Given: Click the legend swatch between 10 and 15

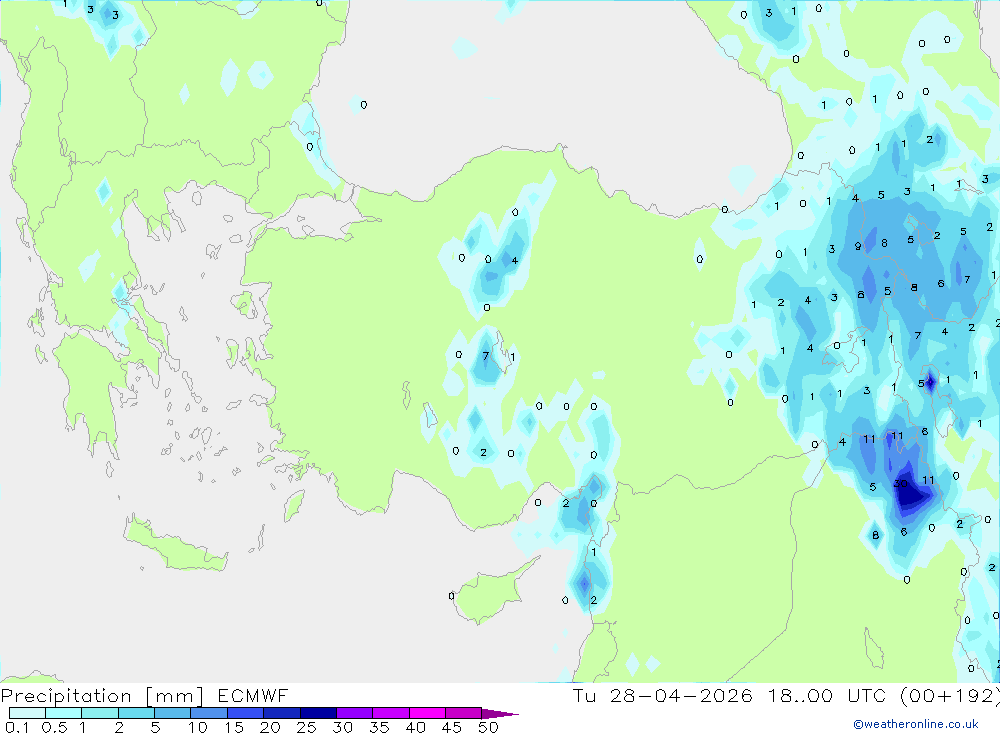Looking at the screenshot, I should click(x=209, y=713).
